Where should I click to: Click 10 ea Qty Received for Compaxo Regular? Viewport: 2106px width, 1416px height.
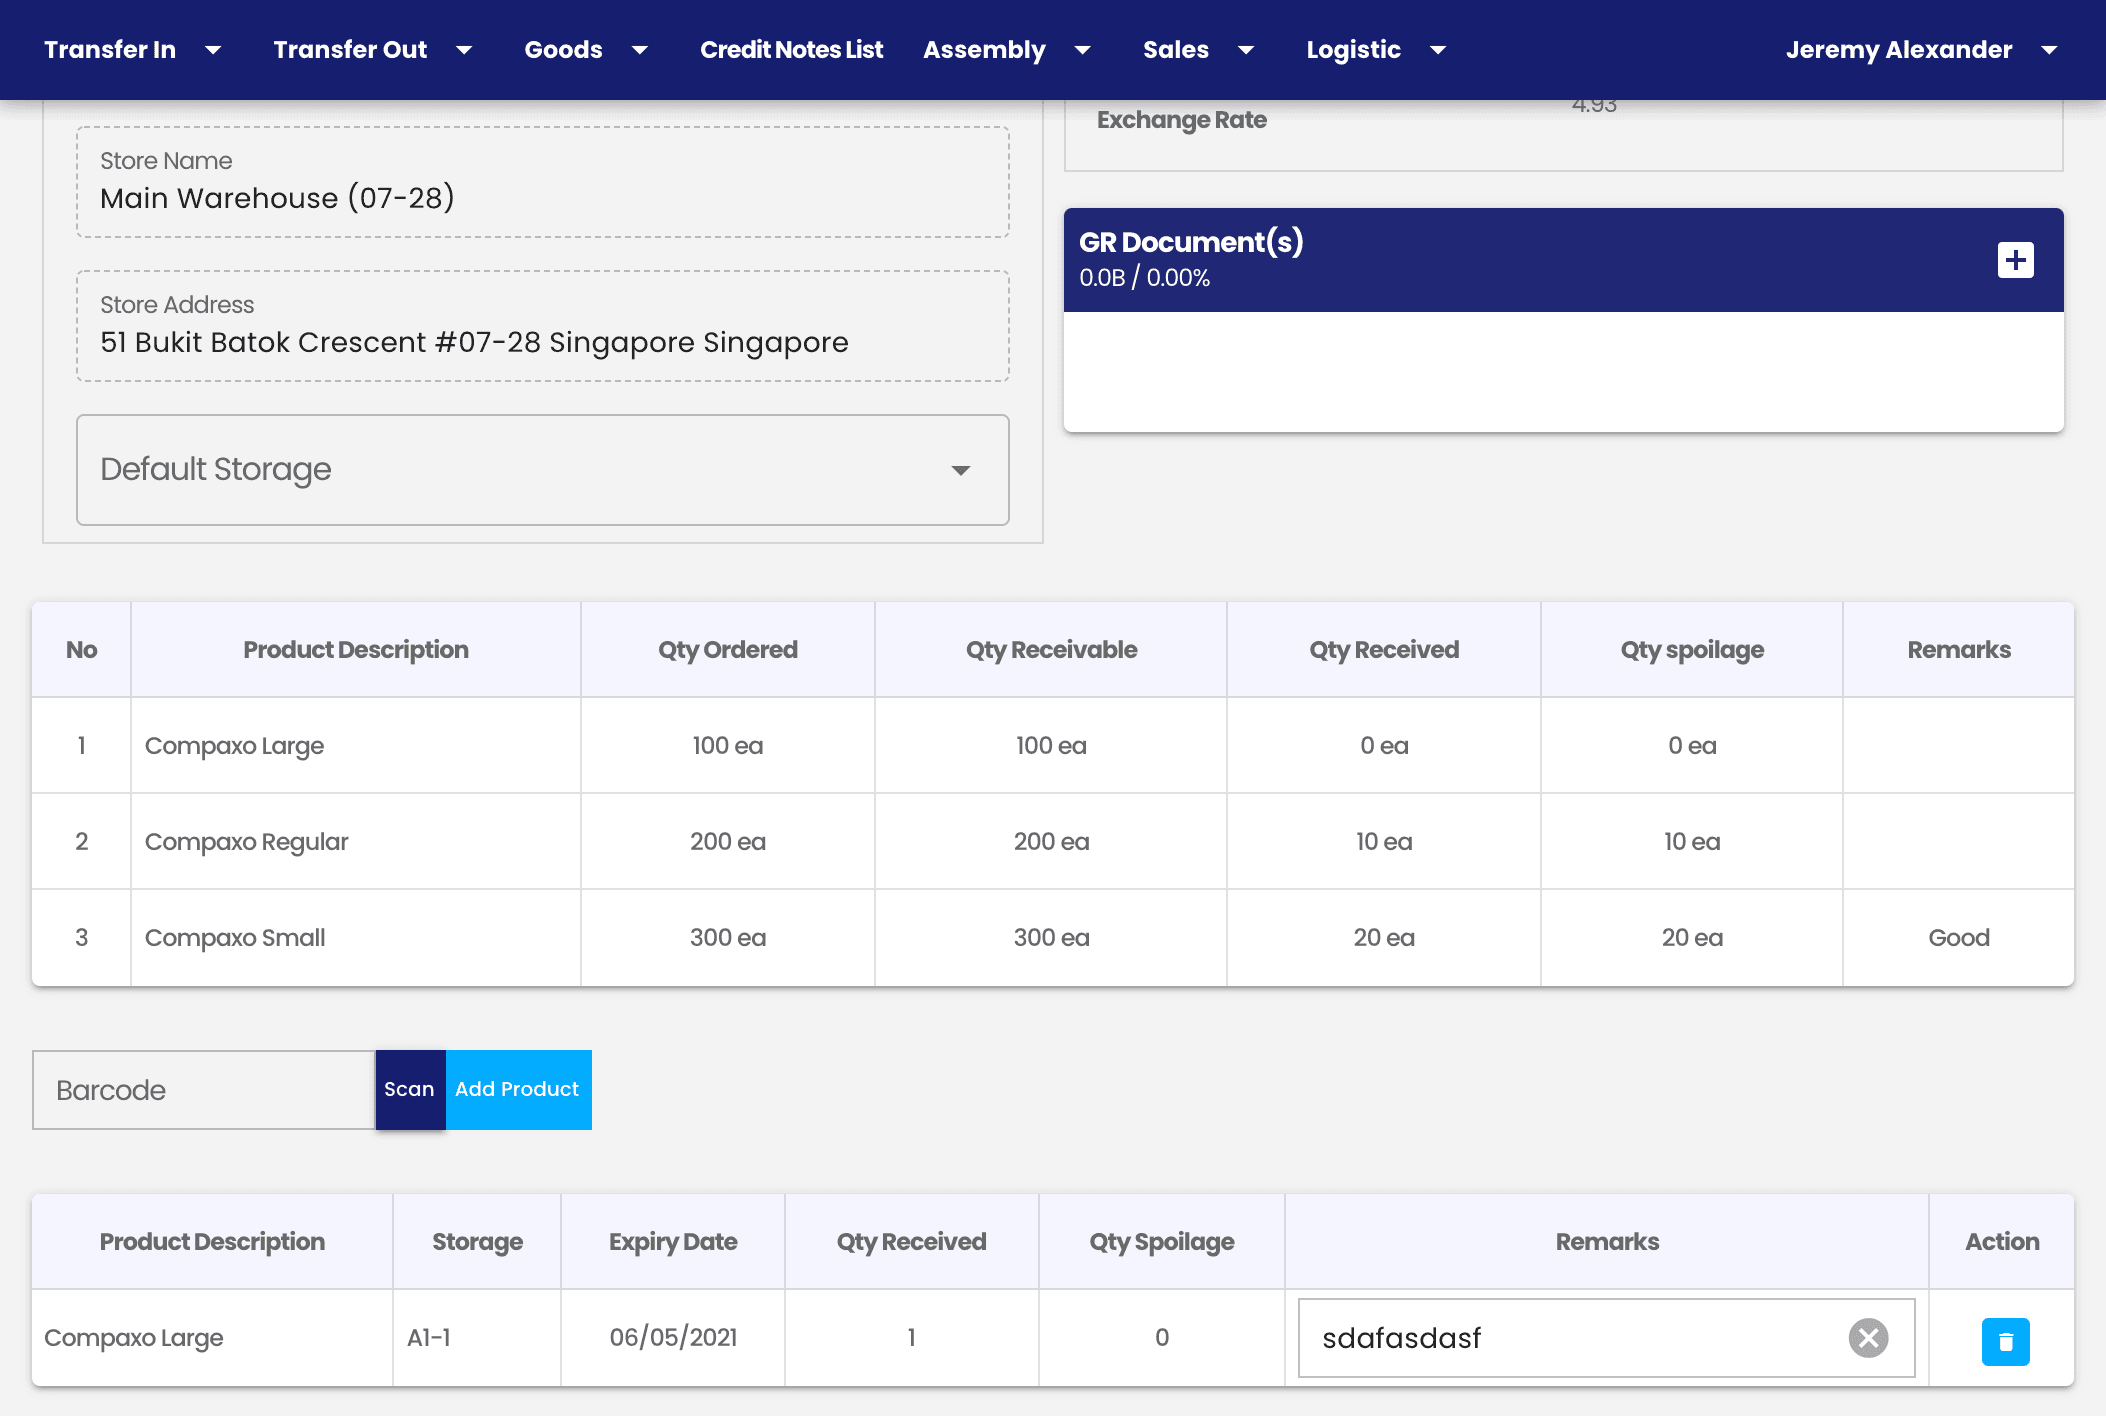tap(1384, 842)
